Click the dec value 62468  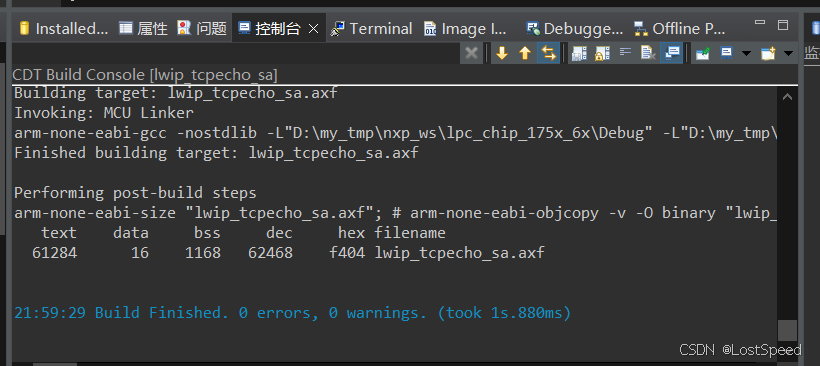(270, 253)
